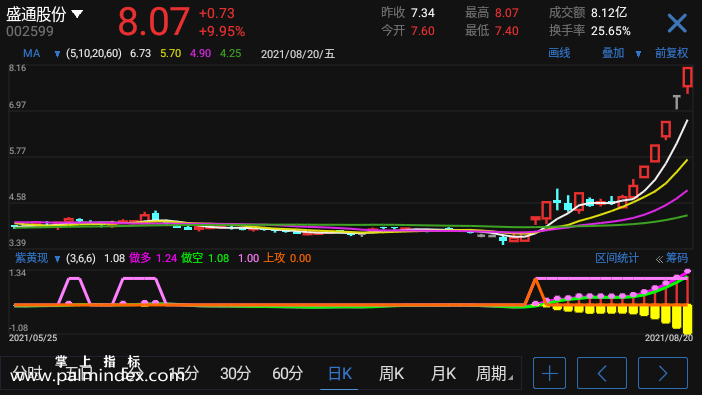
Task: Tap the MA parameters (5,10,20,60)
Action: click(94, 54)
